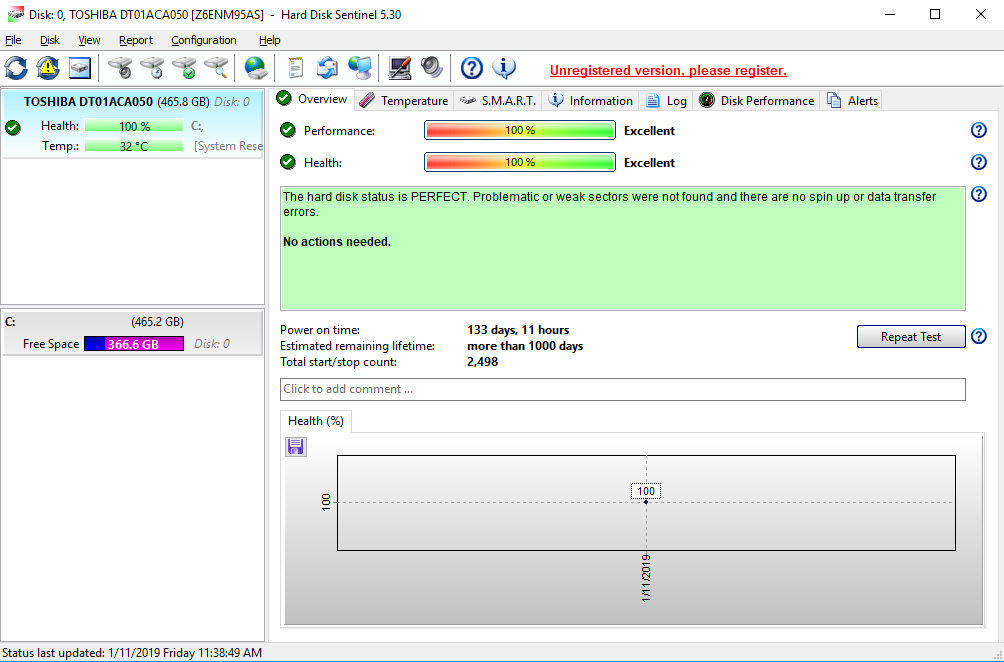
Task: Open the Configuration menu
Action: (x=204, y=40)
